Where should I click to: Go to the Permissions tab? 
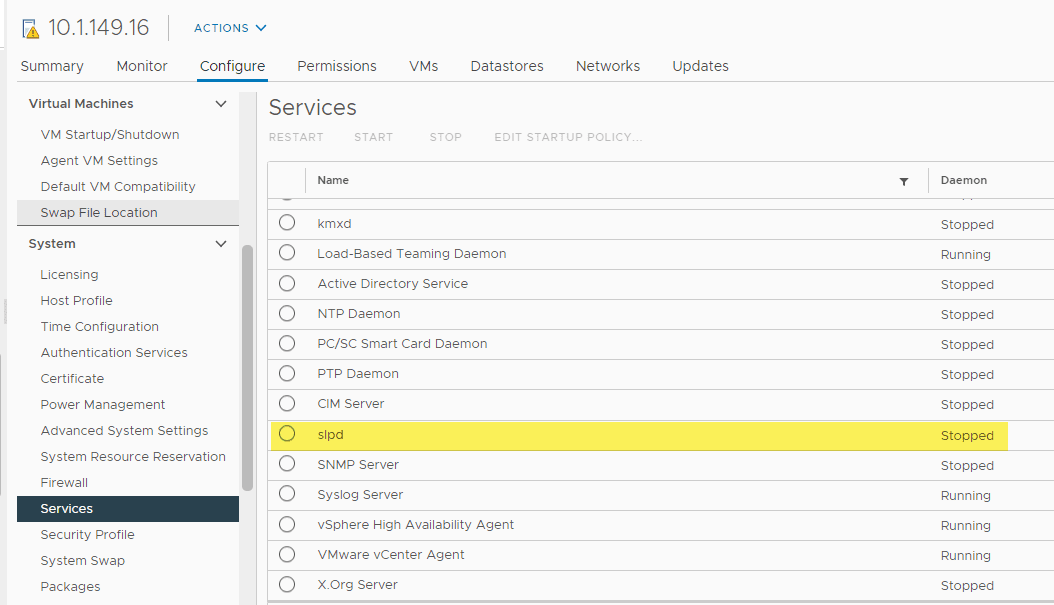337,66
